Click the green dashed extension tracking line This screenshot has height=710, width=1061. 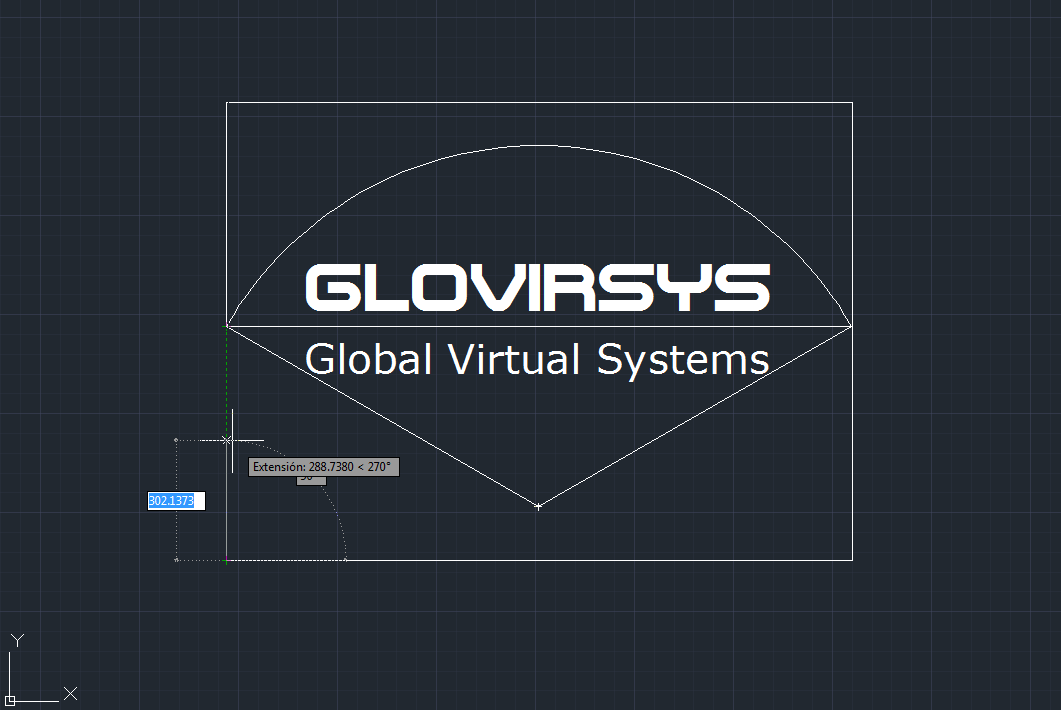(x=227, y=380)
